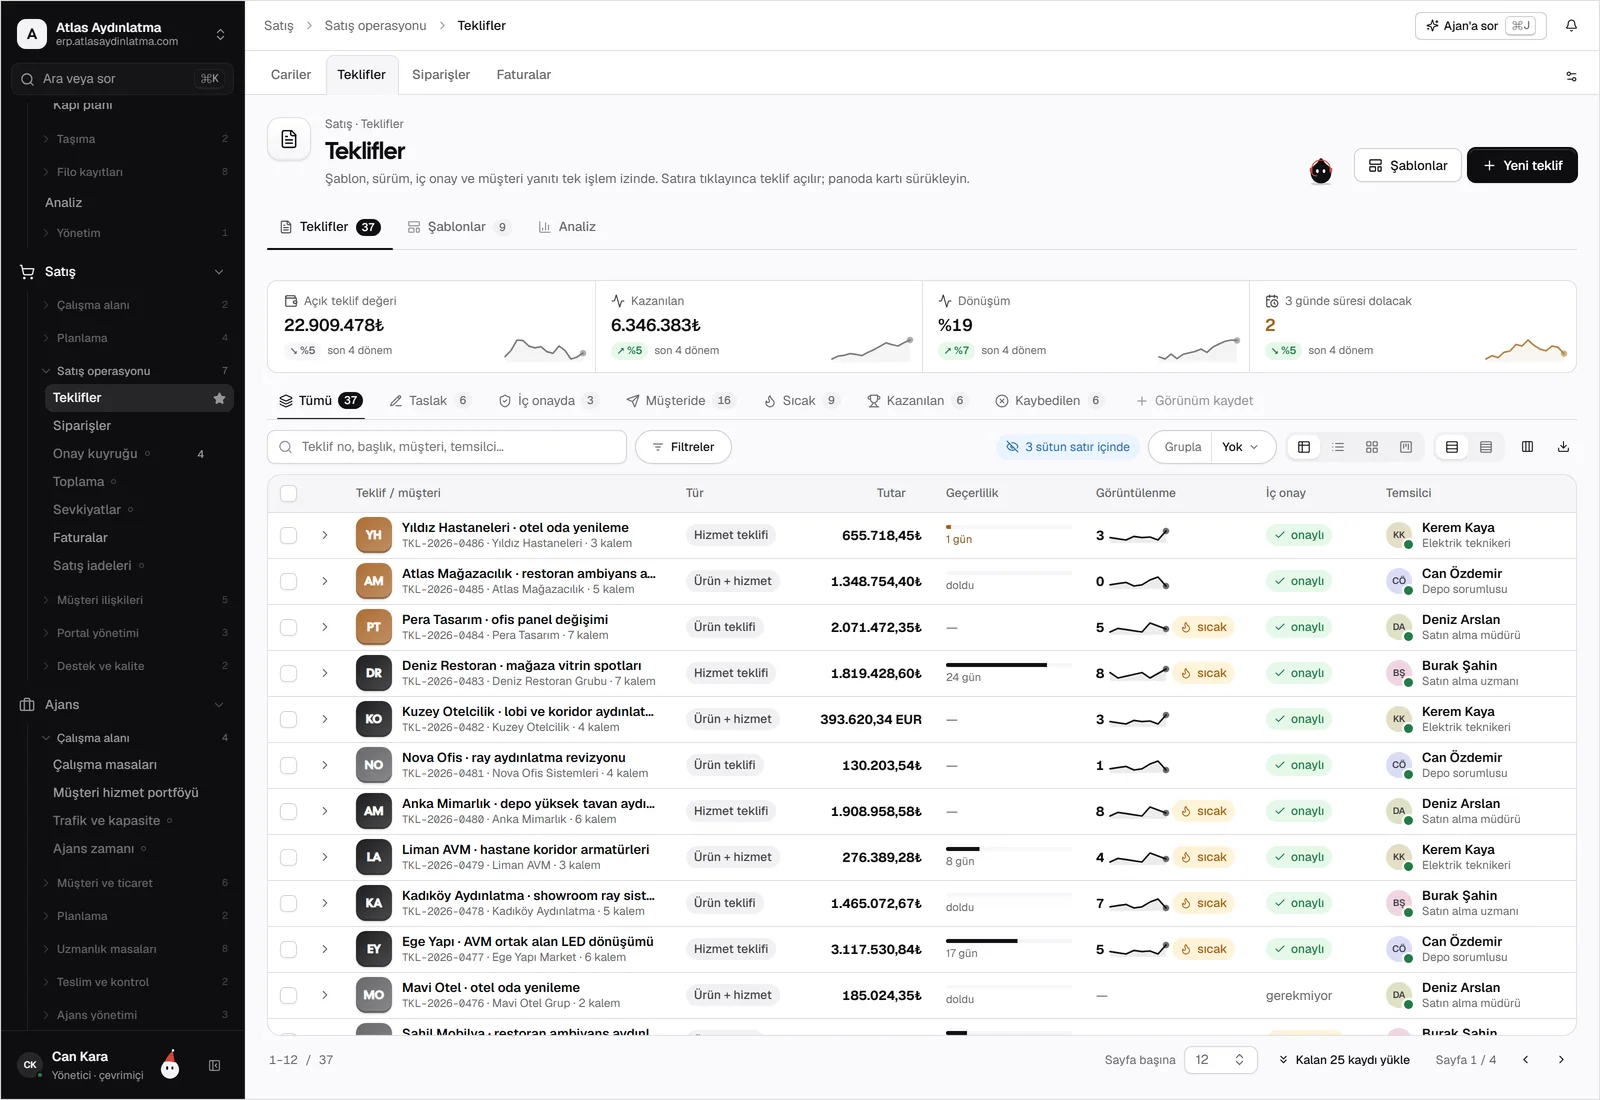Screen dimensions: 1600x1100
Task: Open the column settings icon
Action: tap(1527, 447)
